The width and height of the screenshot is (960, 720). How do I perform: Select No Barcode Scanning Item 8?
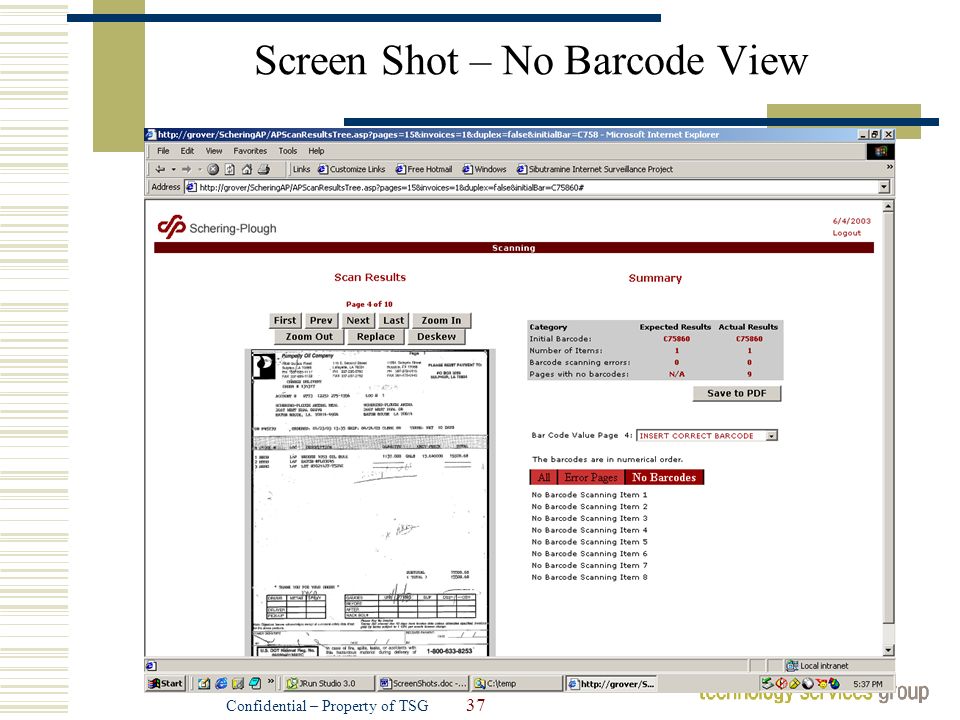pyautogui.click(x=589, y=577)
